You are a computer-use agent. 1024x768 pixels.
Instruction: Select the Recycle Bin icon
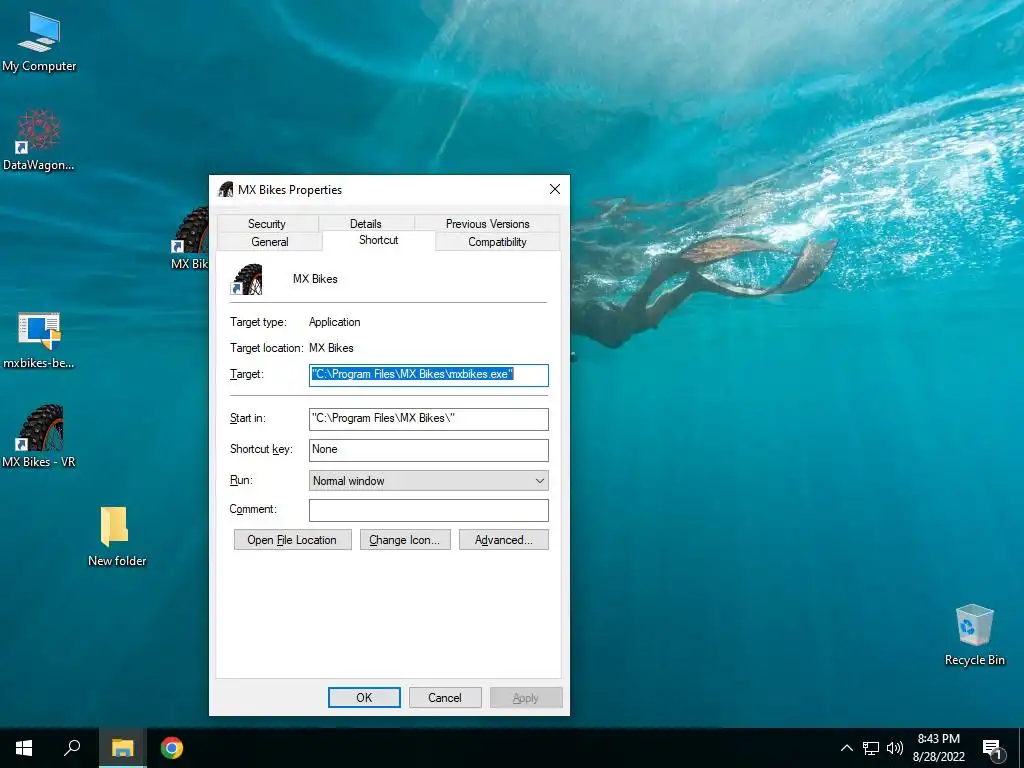974,635
